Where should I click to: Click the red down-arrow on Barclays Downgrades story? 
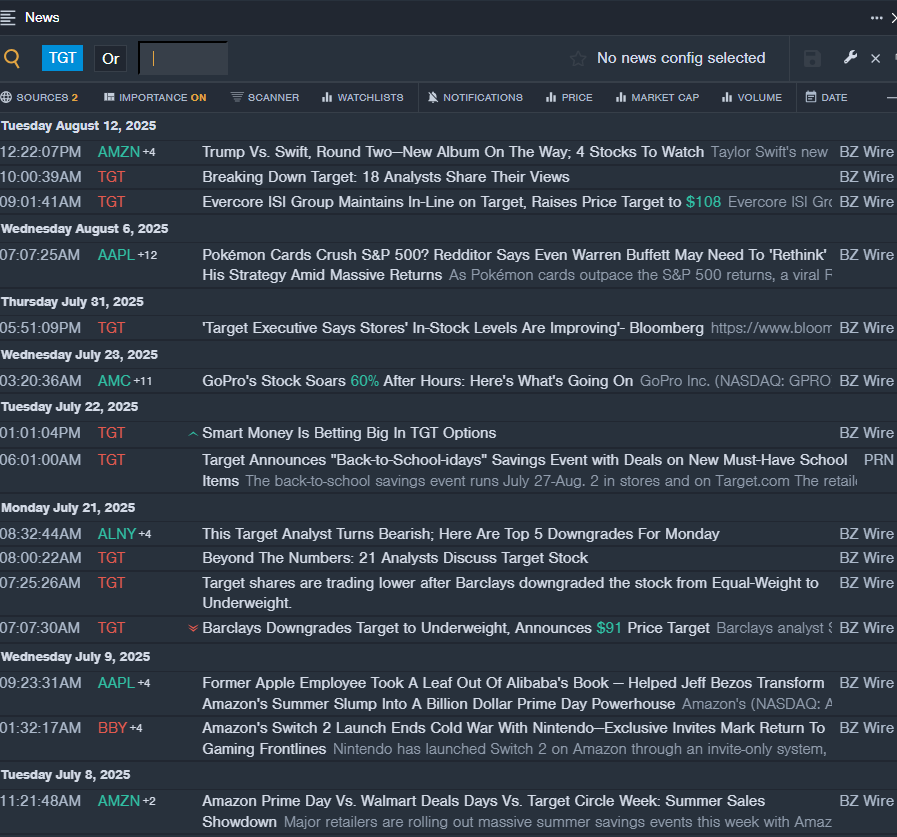tap(193, 628)
